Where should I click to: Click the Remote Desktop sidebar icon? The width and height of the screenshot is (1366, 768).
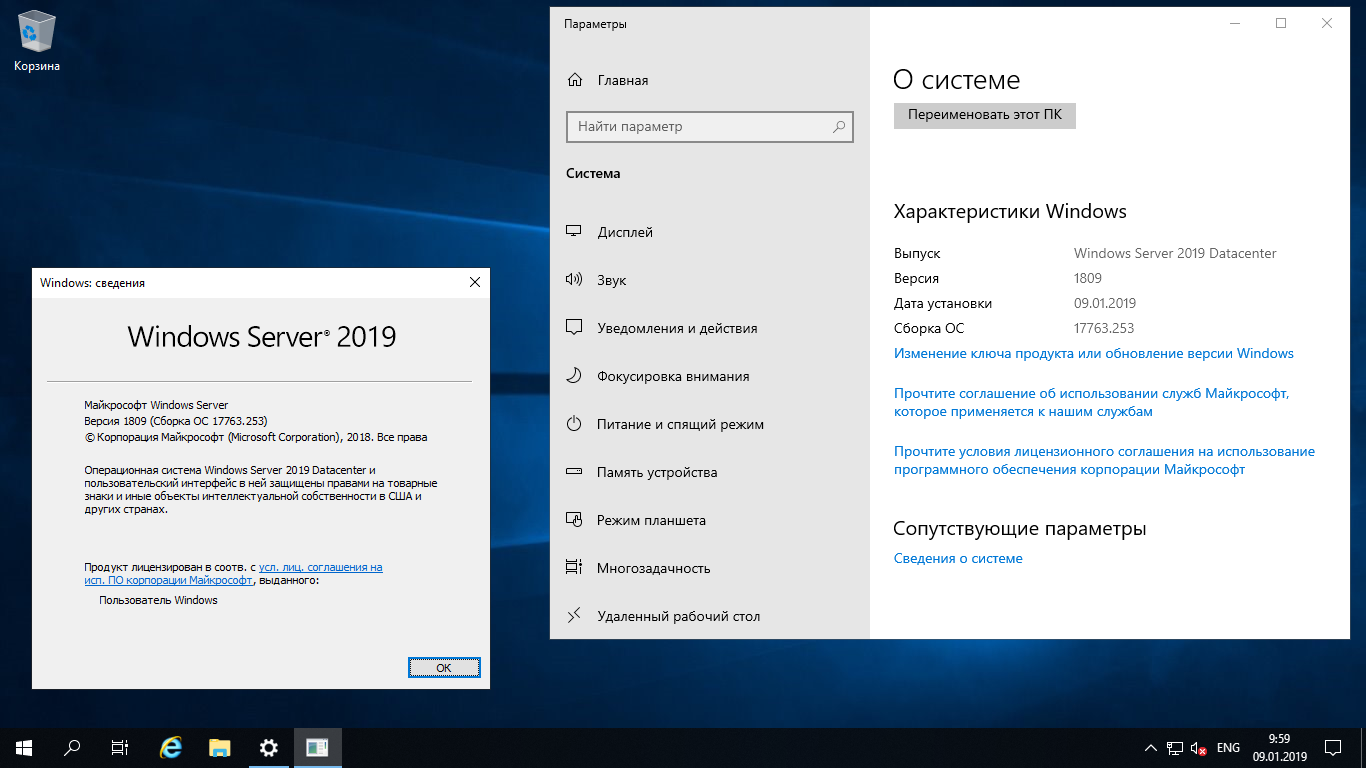[574, 616]
